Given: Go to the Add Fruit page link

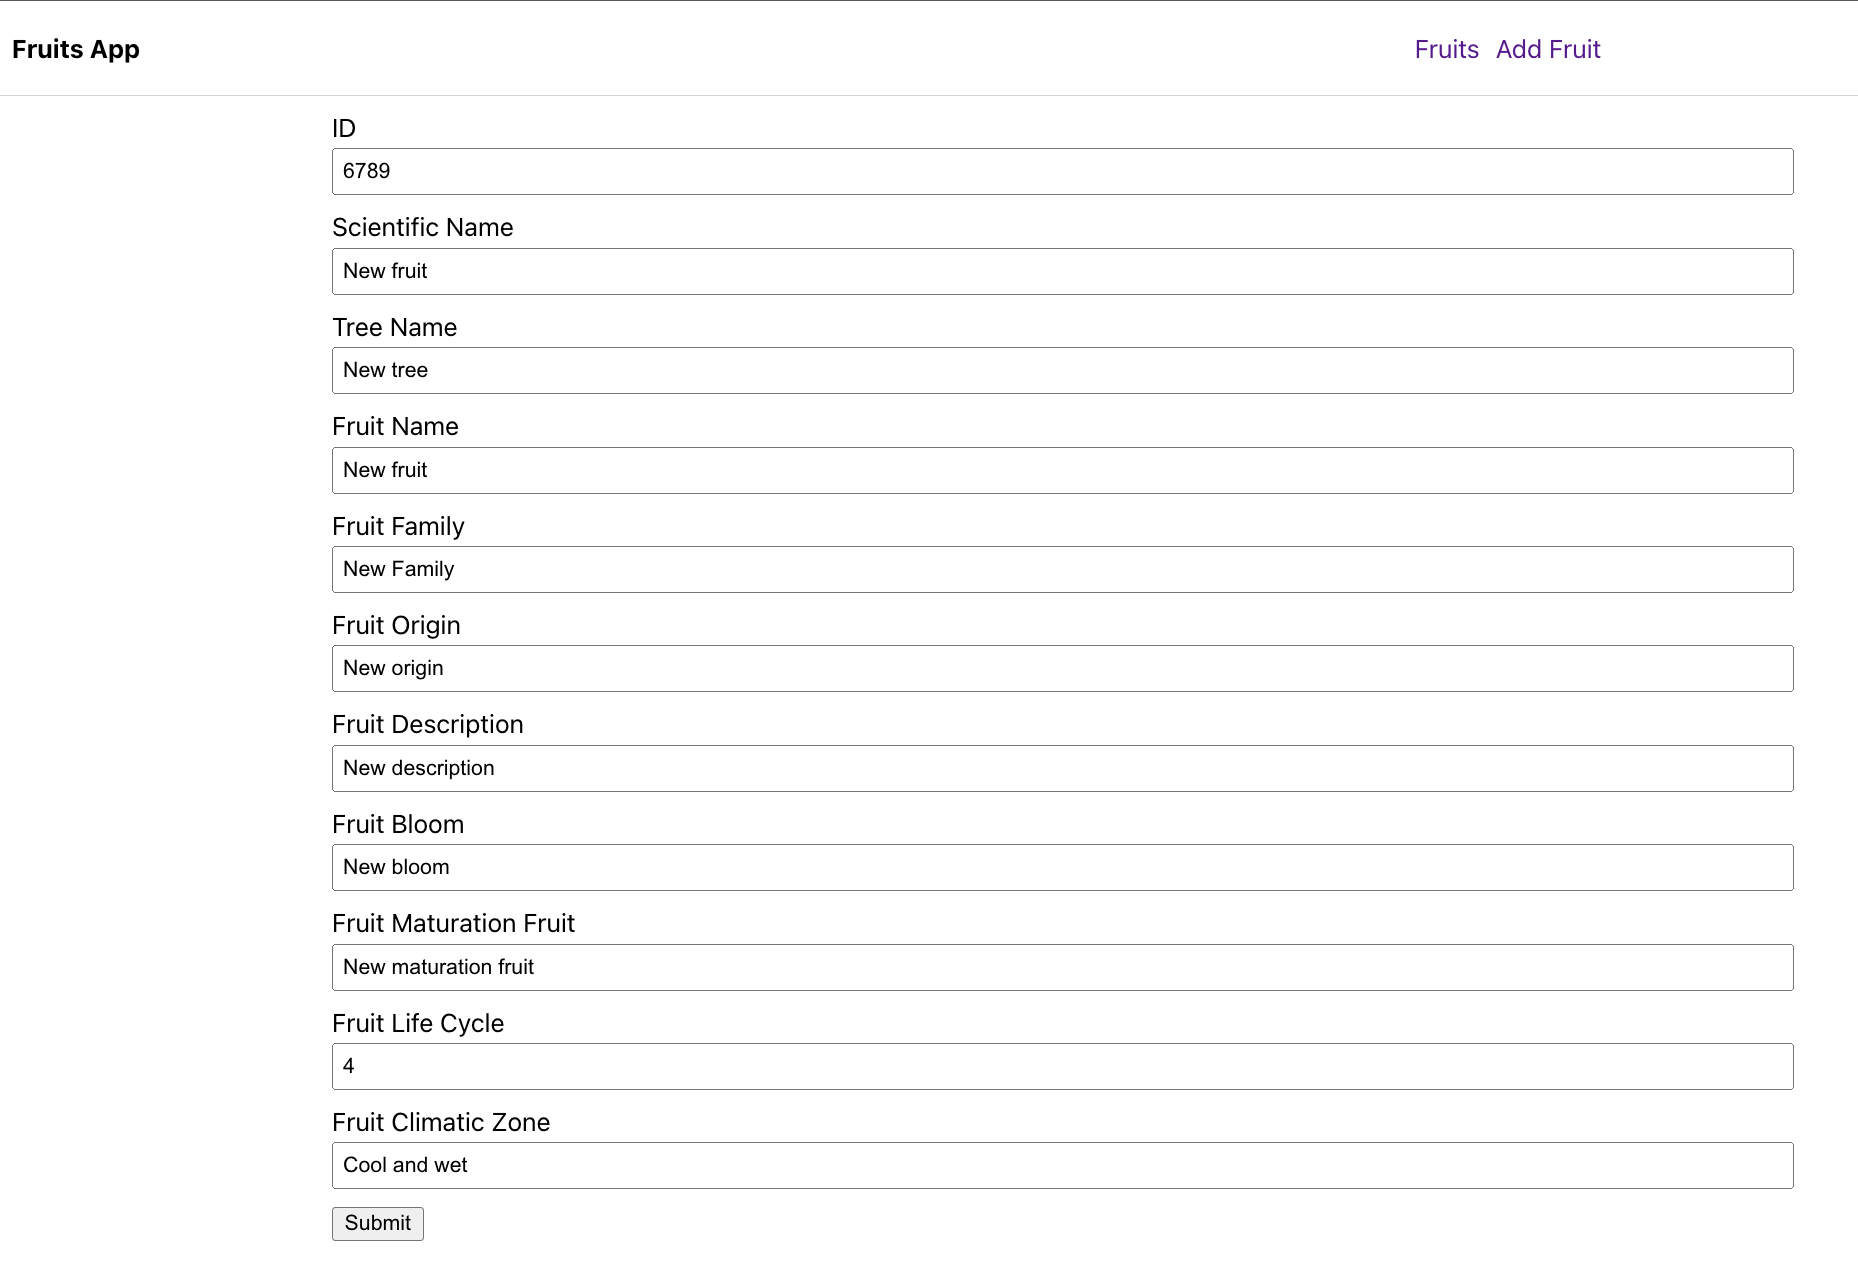Looking at the screenshot, I should coord(1547,49).
